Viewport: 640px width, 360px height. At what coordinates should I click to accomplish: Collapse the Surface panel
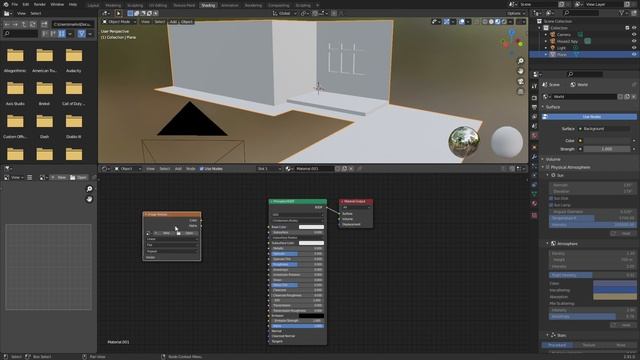552,107
